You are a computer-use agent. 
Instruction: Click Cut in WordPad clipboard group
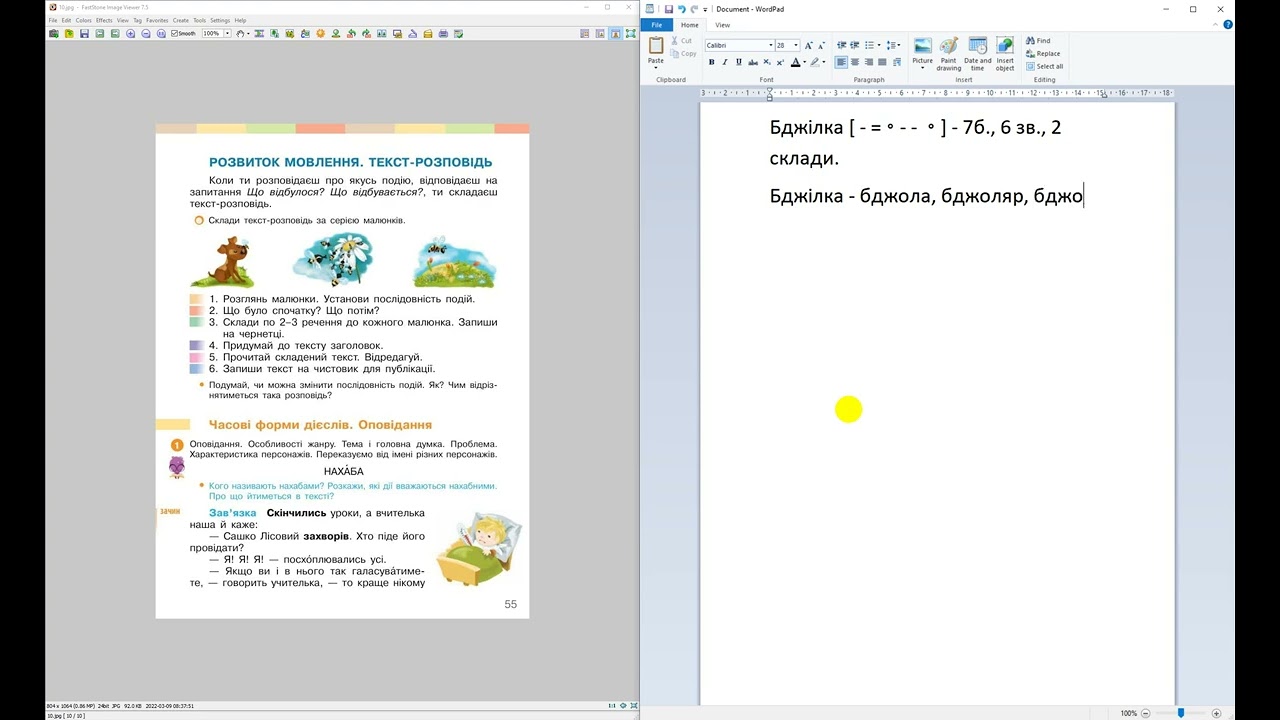682,41
